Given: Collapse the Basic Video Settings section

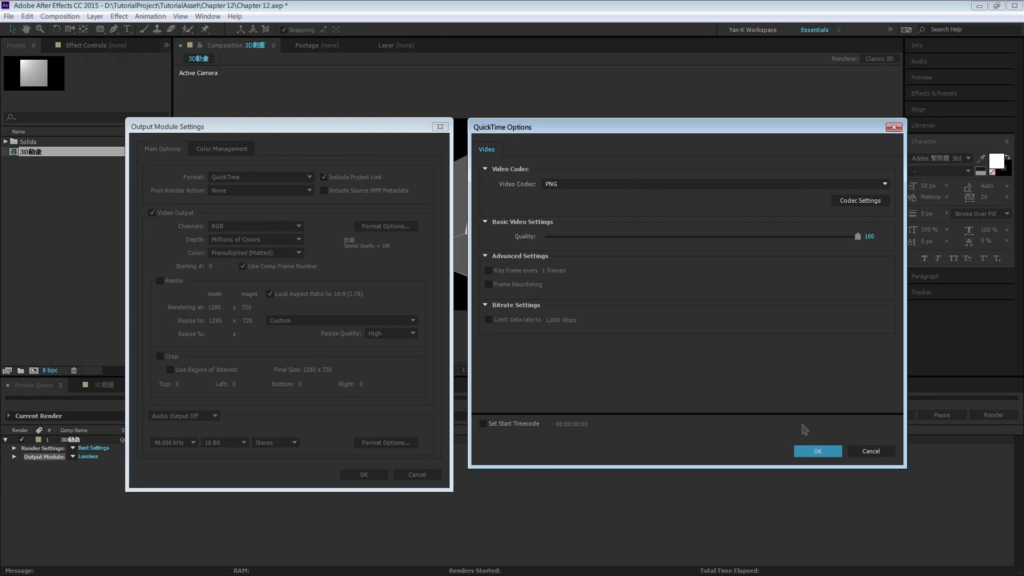Looking at the screenshot, I should point(486,222).
